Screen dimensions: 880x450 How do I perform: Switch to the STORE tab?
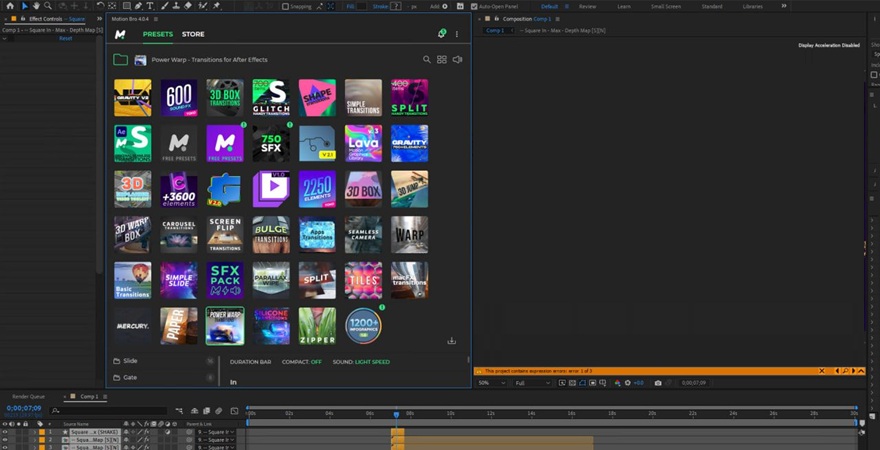[x=193, y=34]
